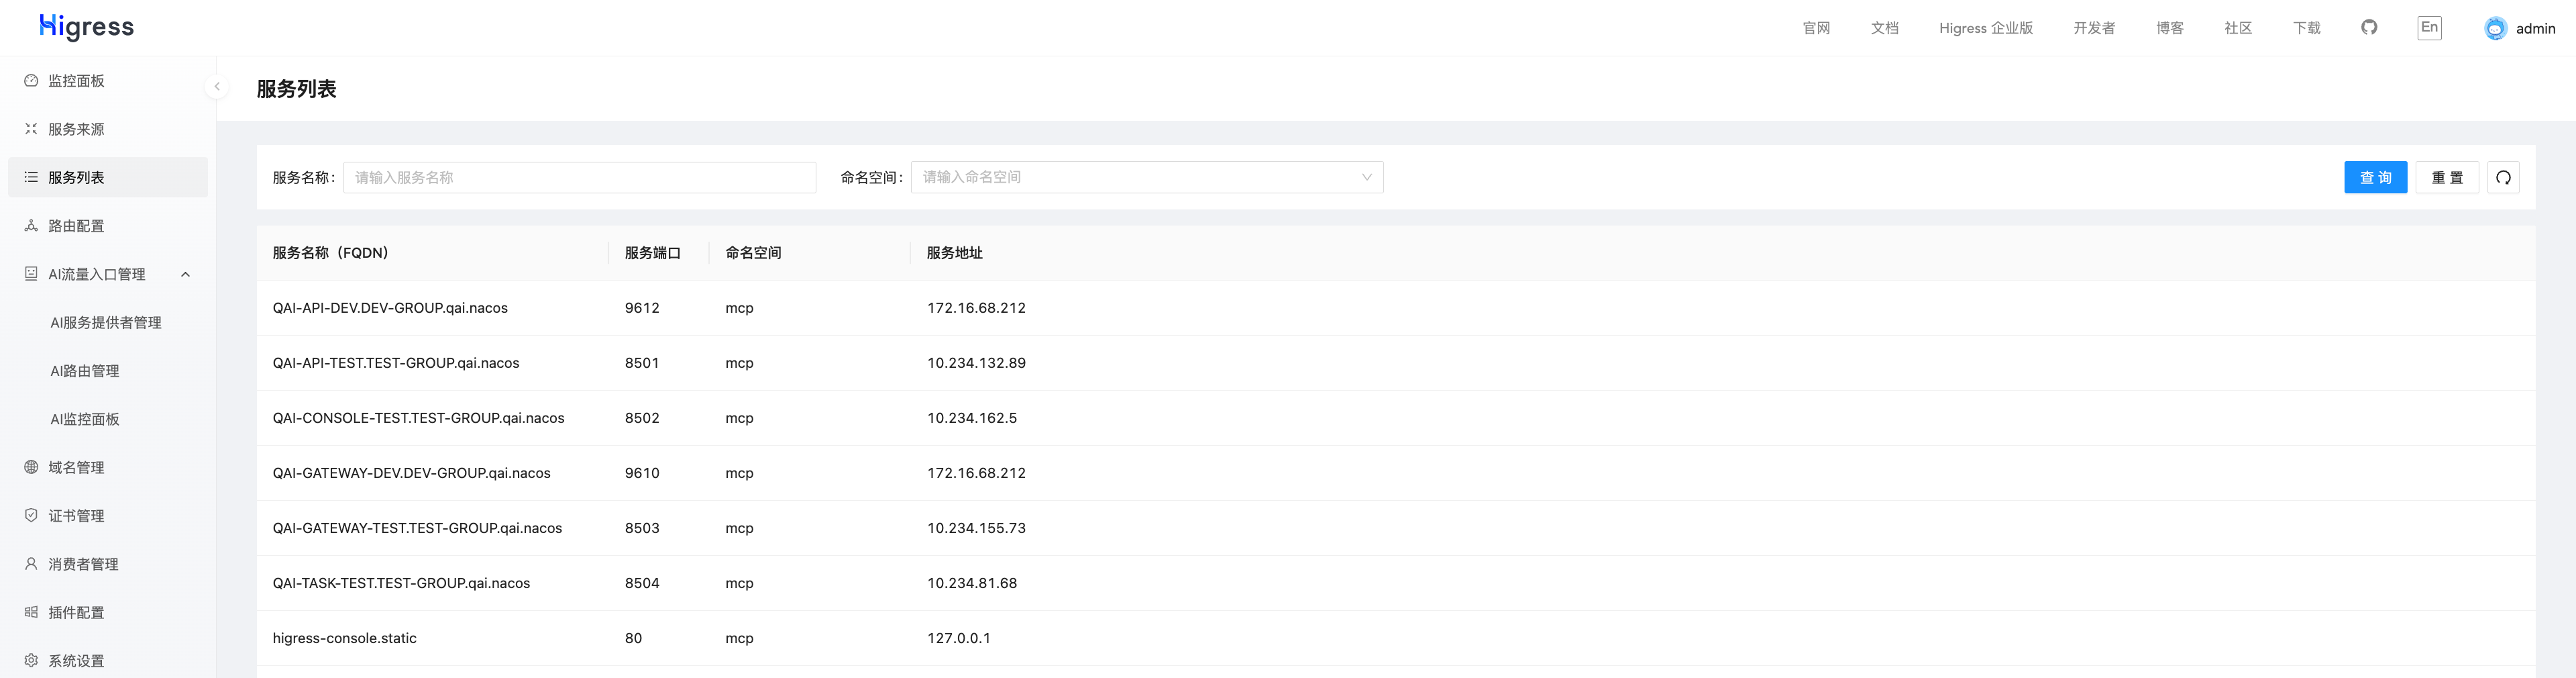The width and height of the screenshot is (2576, 678).
Task: Click the 服务列表 list icon
Action: 31,177
